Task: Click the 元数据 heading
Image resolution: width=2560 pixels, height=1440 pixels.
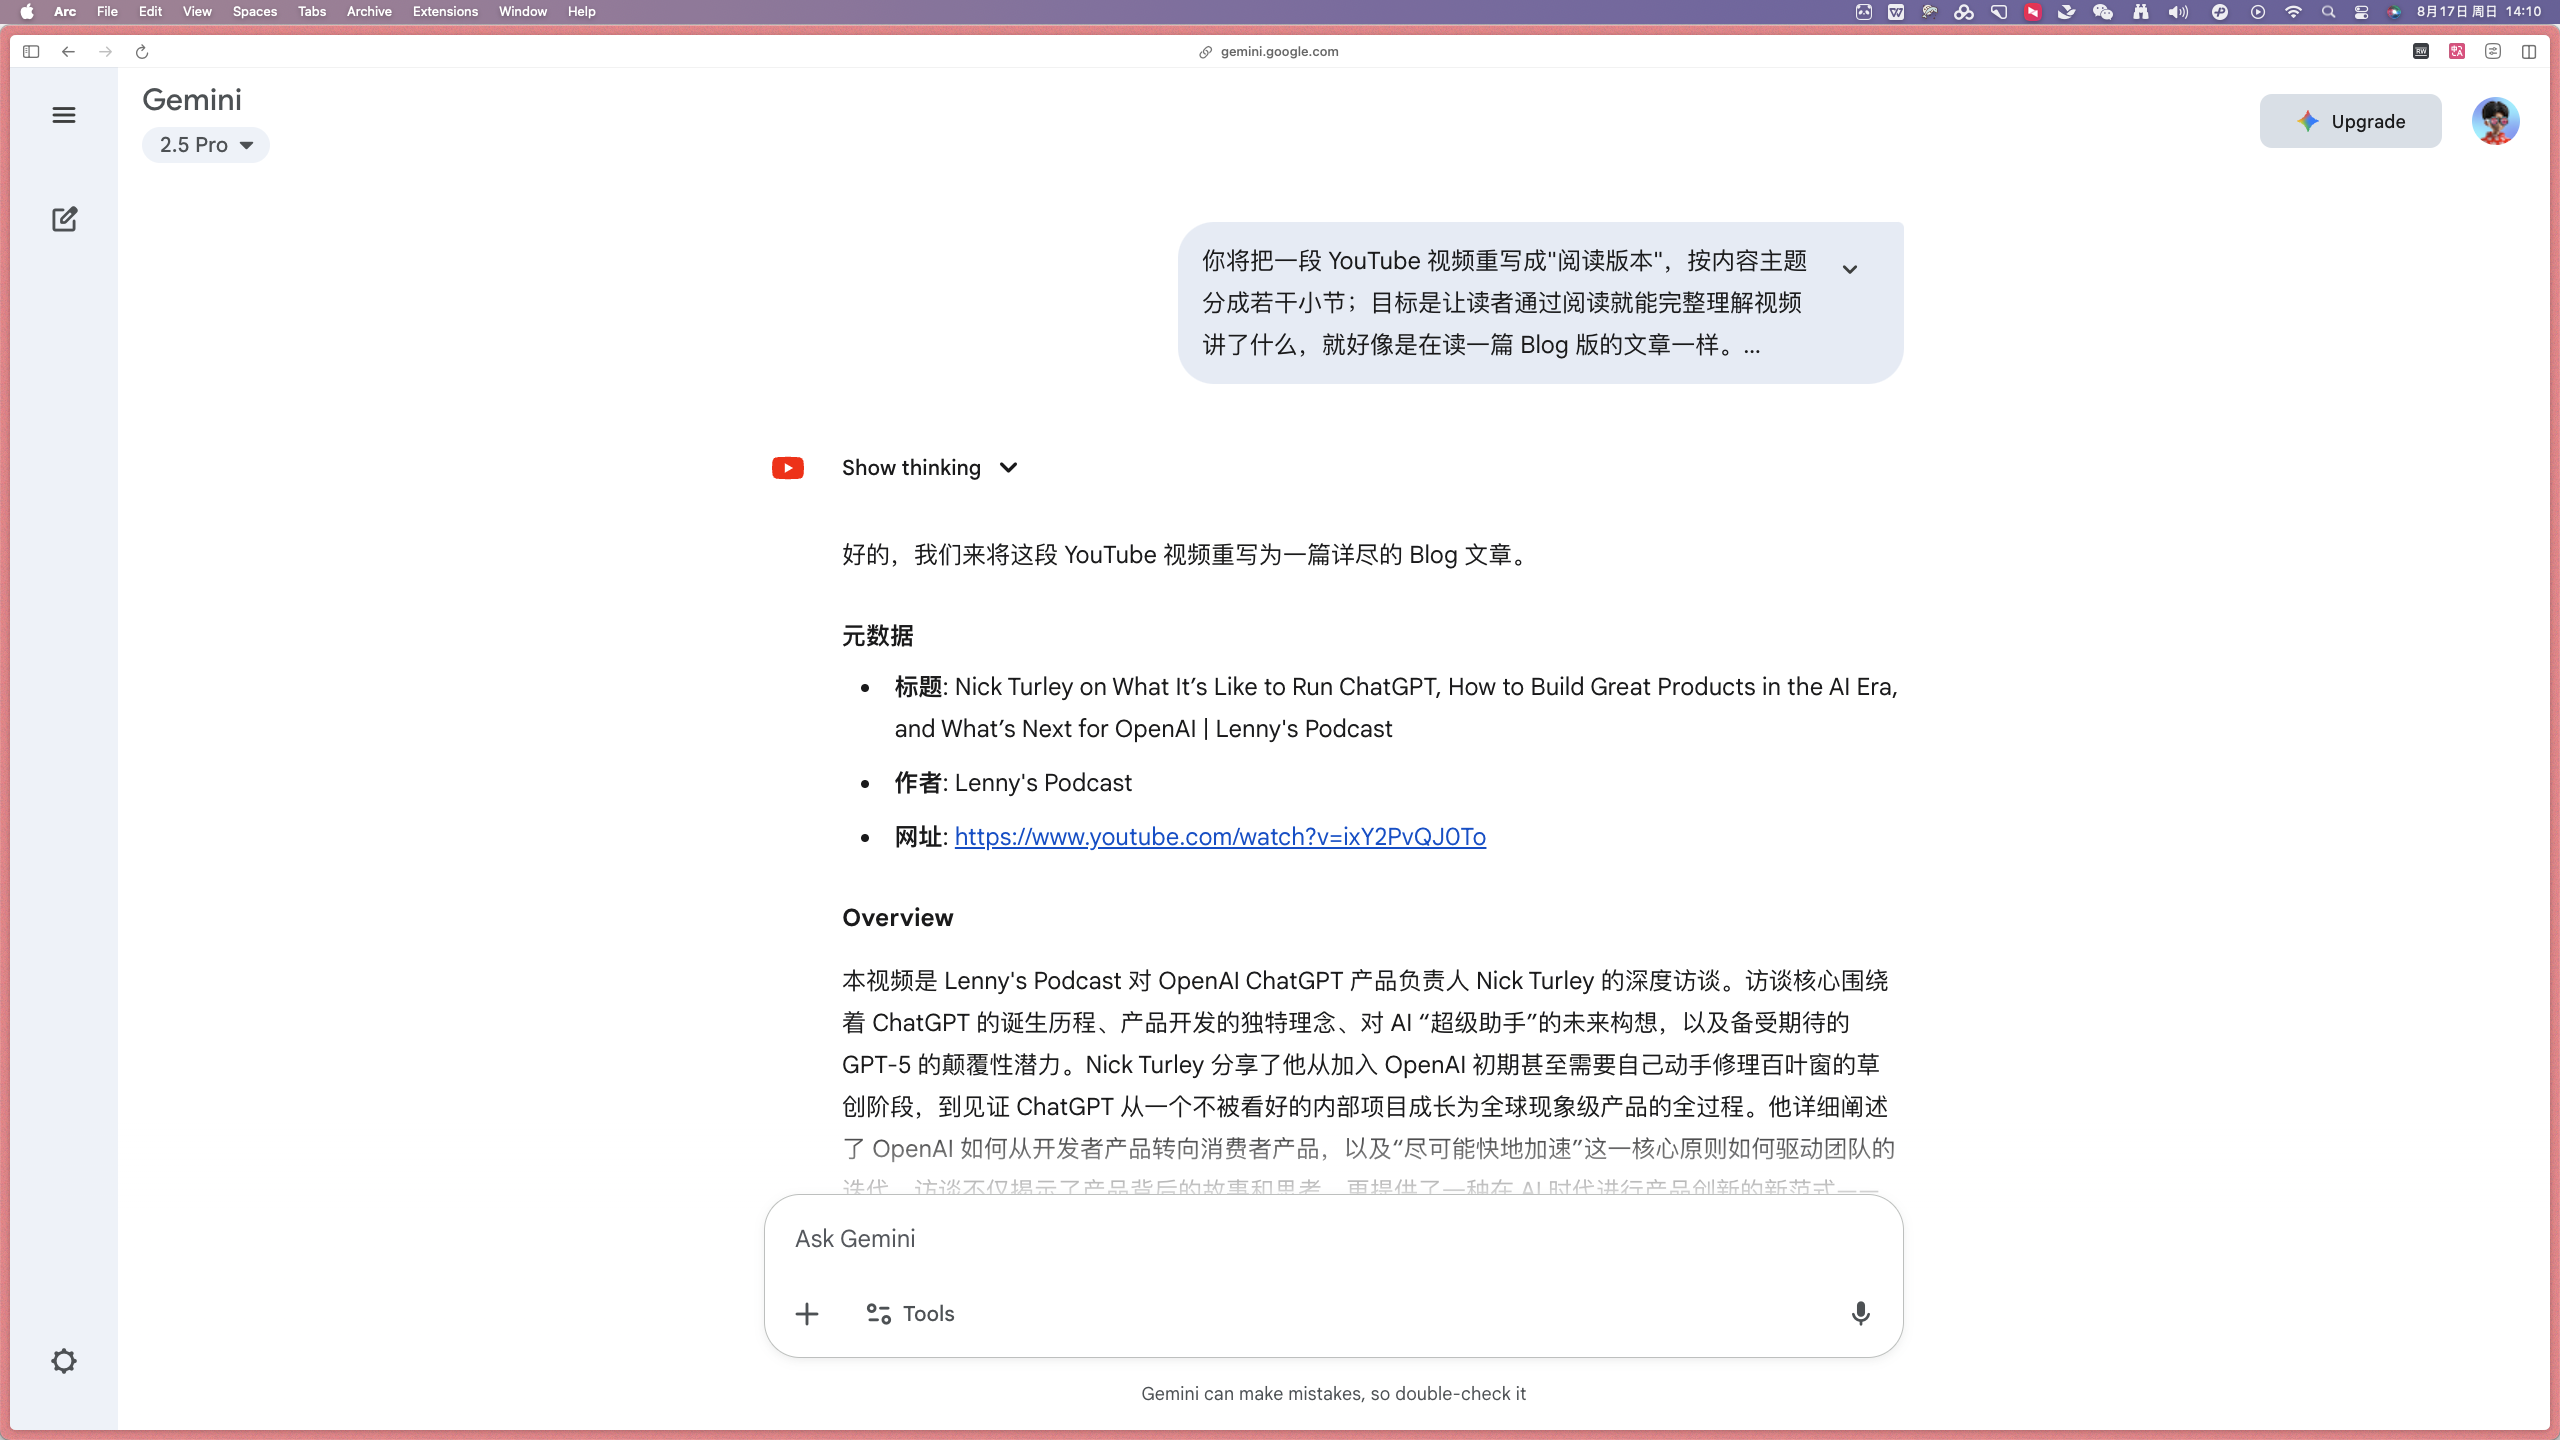Action: click(877, 636)
